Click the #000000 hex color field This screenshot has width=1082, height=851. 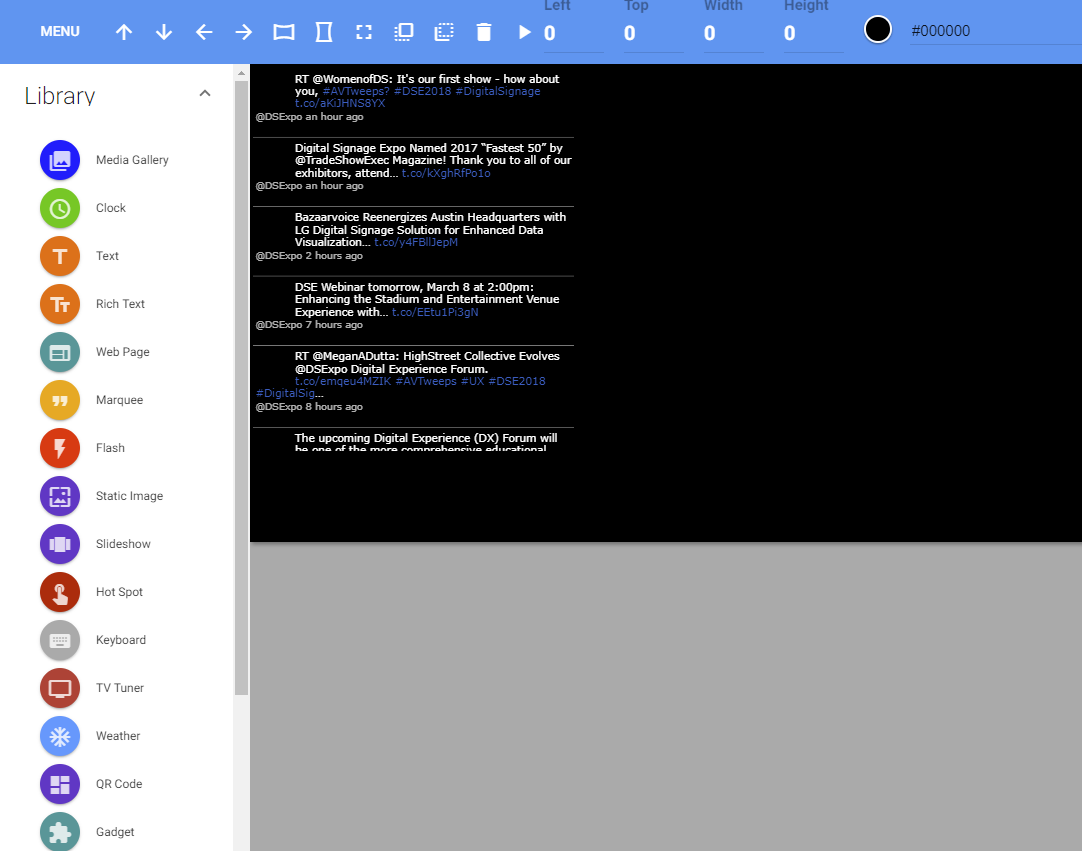pyautogui.click(x=996, y=31)
